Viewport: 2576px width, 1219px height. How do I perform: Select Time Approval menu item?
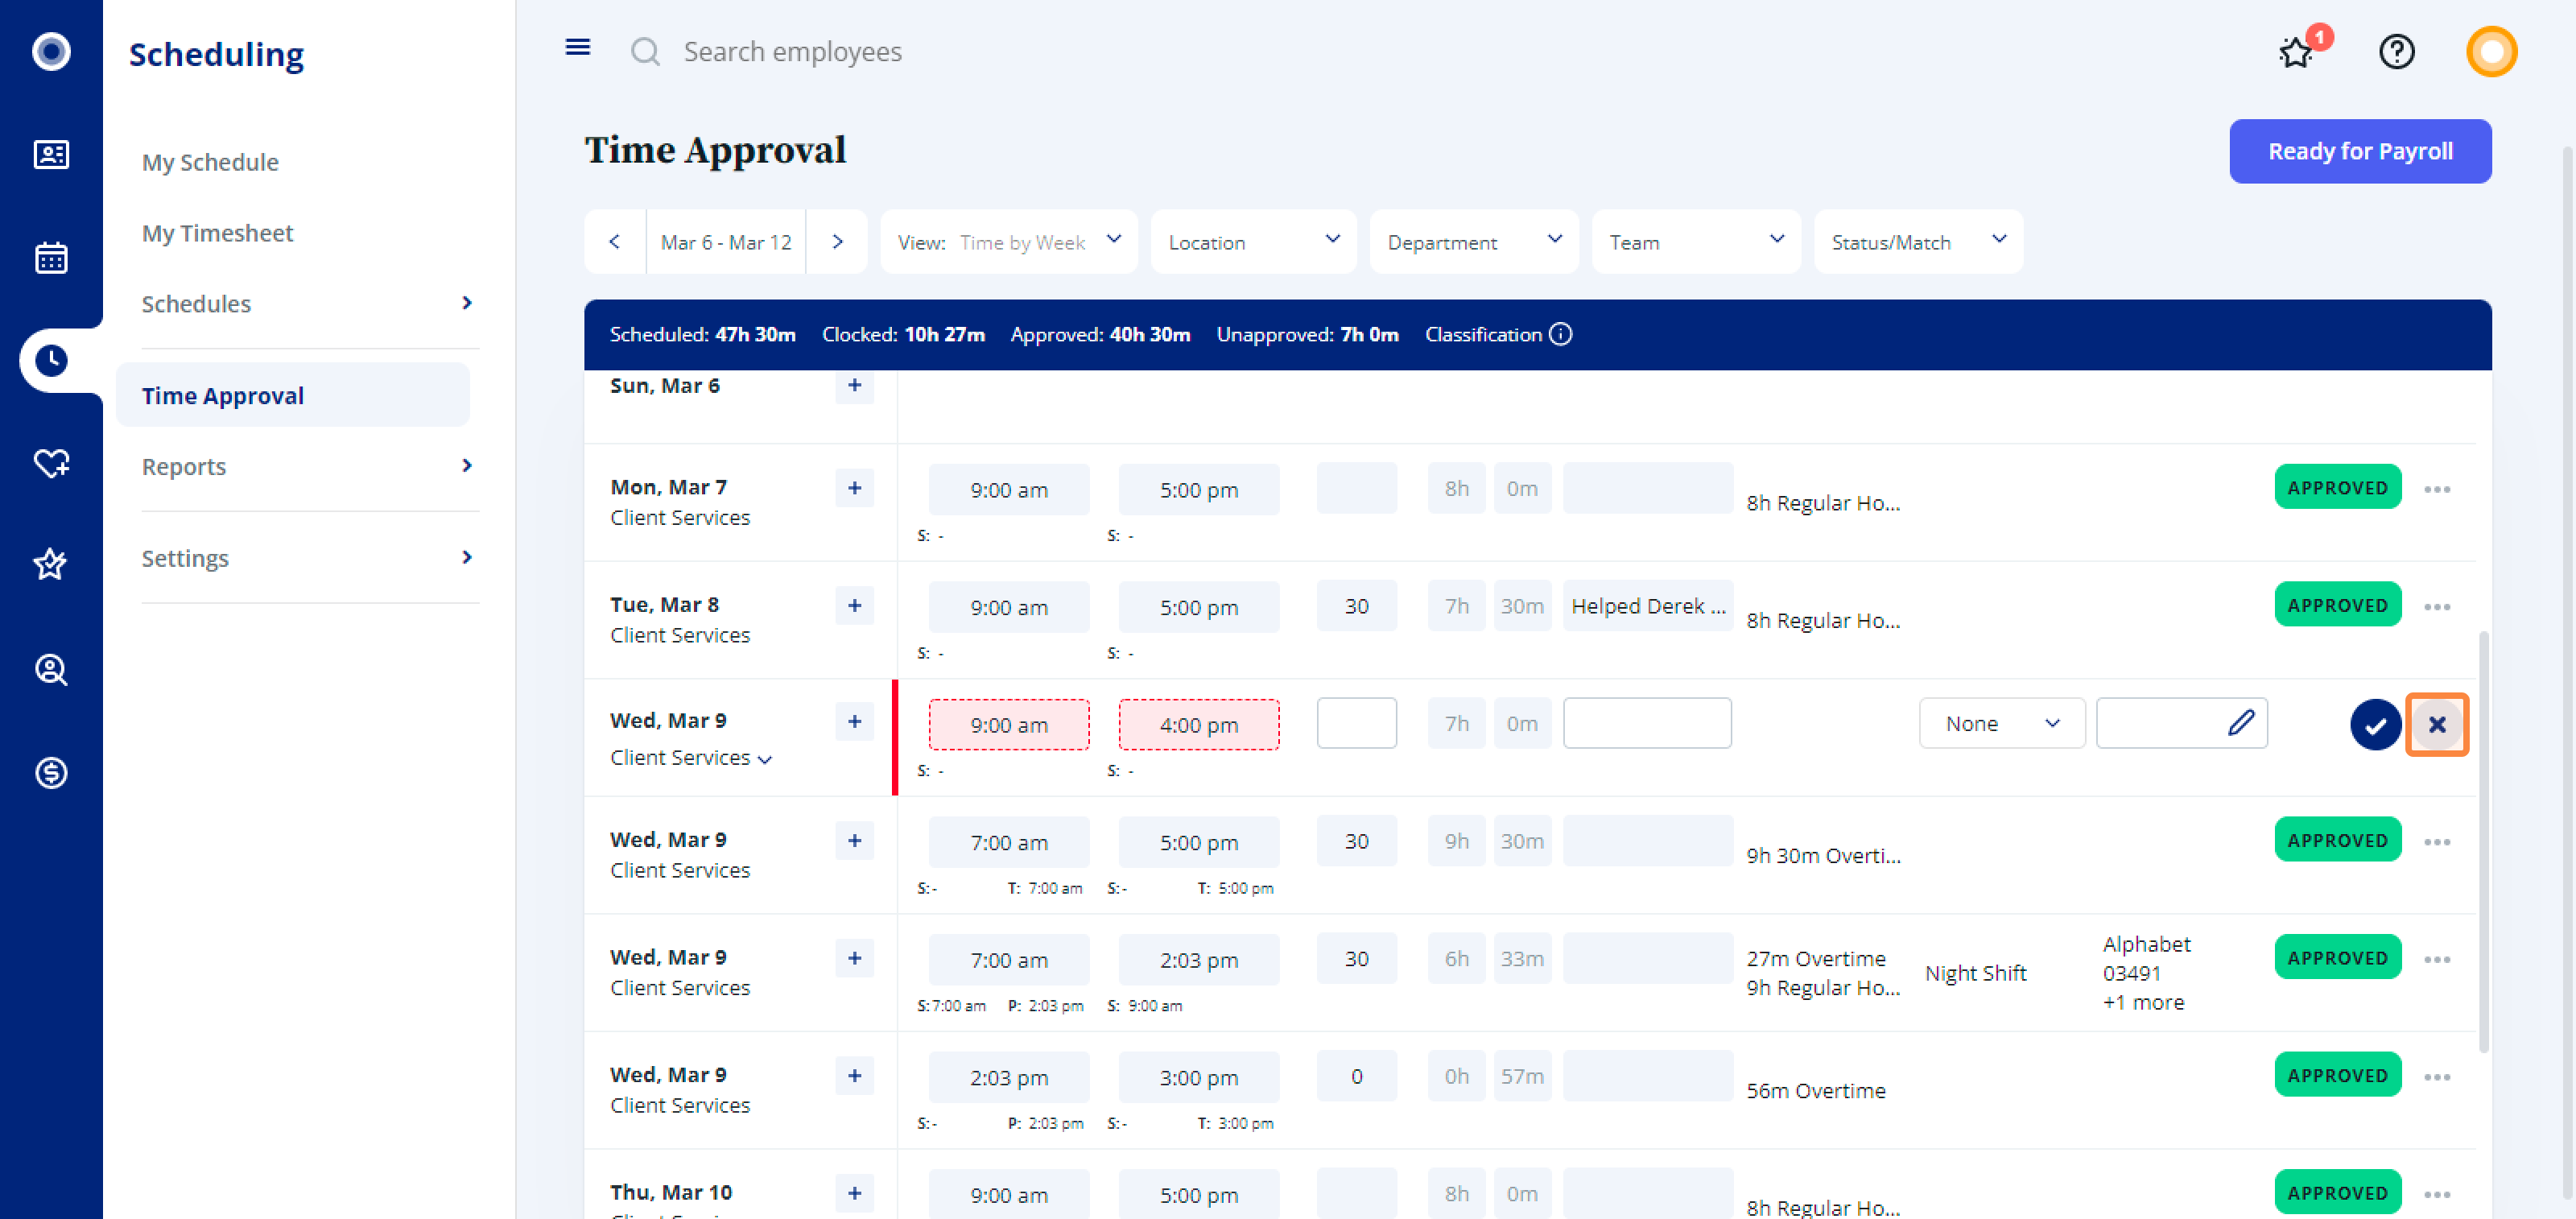(x=293, y=395)
